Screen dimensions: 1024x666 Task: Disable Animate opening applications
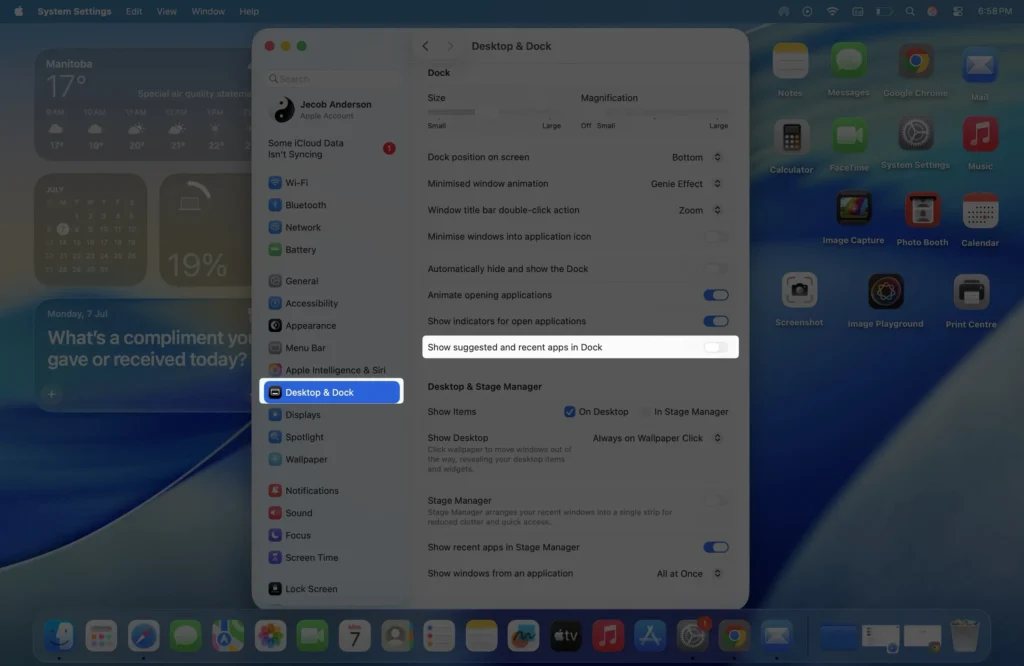click(x=715, y=294)
